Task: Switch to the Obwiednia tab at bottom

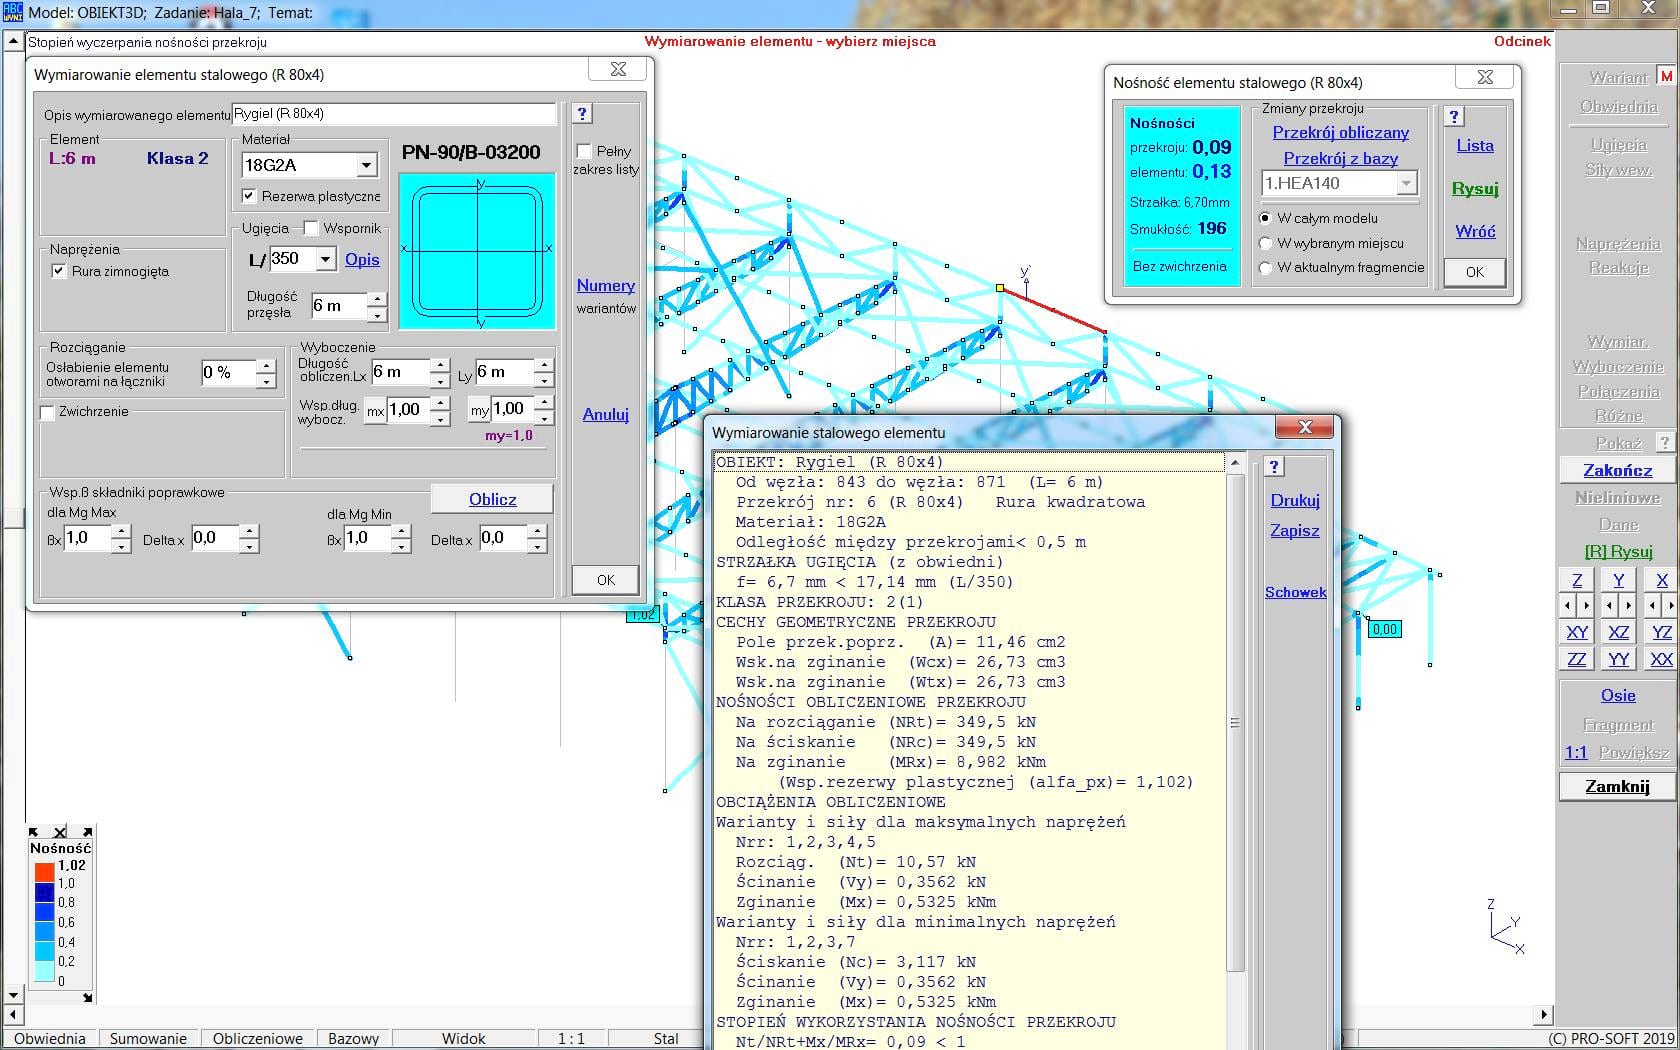Action: coord(50,1038)
